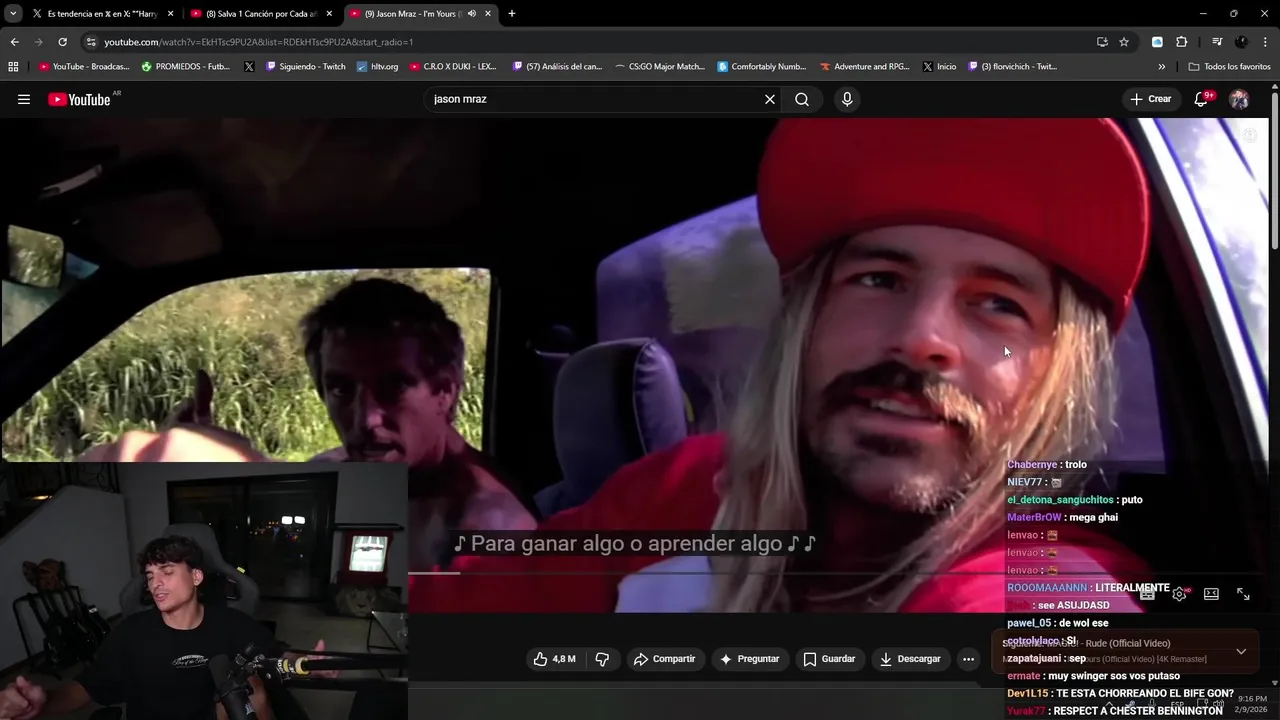This screenshot has height=720, width=1280.
Task: Open the YouTube notifications bell
Action: 1202,99
